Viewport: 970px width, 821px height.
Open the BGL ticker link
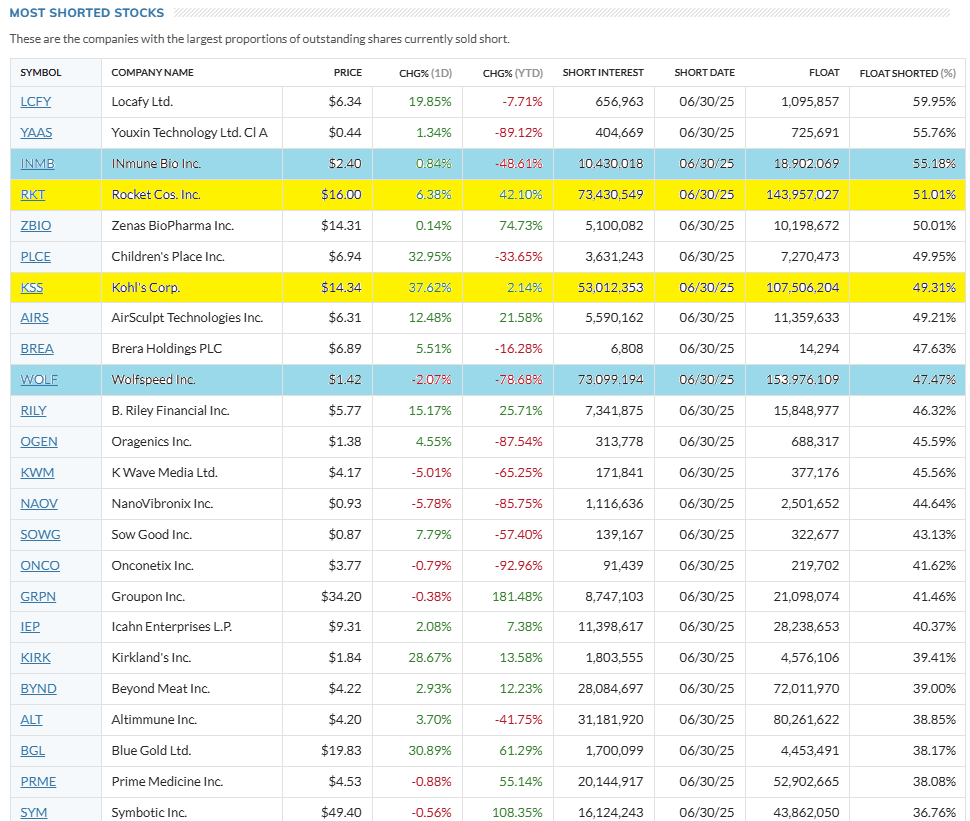coord(32,750)
